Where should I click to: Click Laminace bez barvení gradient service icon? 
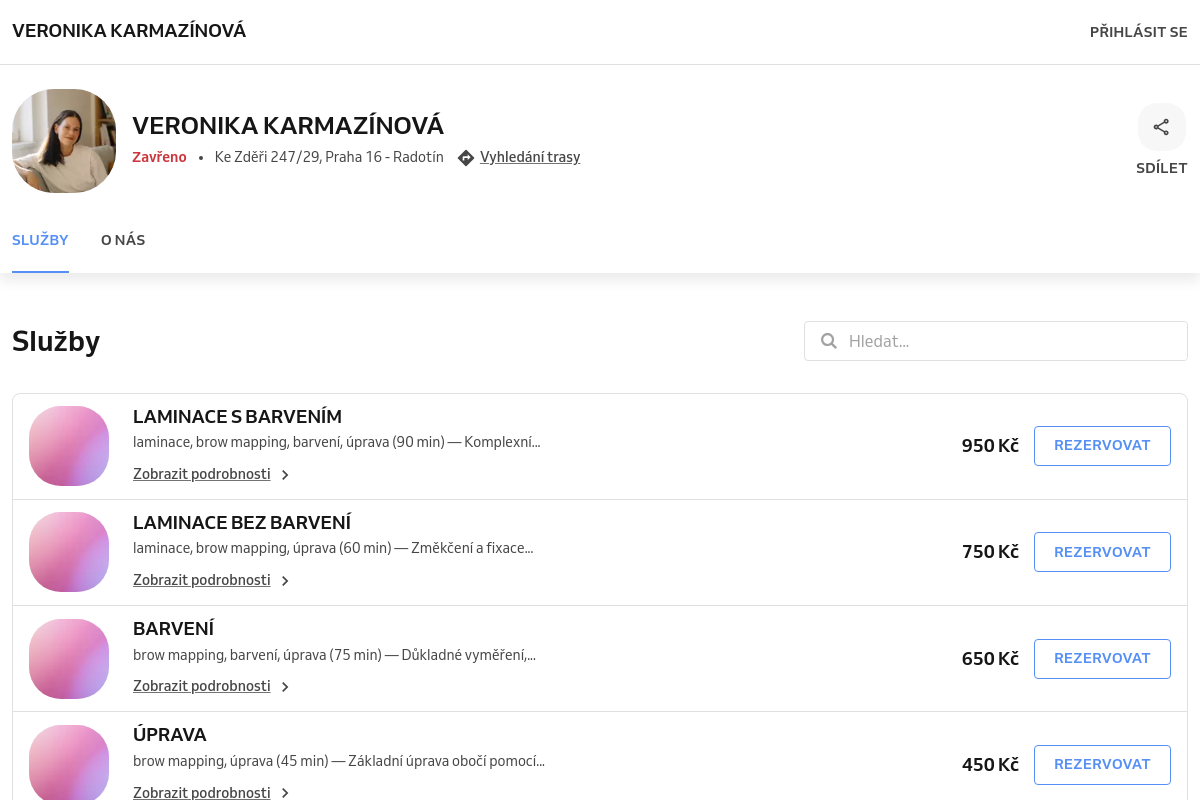pyautogui.click(x=69, y=552)
